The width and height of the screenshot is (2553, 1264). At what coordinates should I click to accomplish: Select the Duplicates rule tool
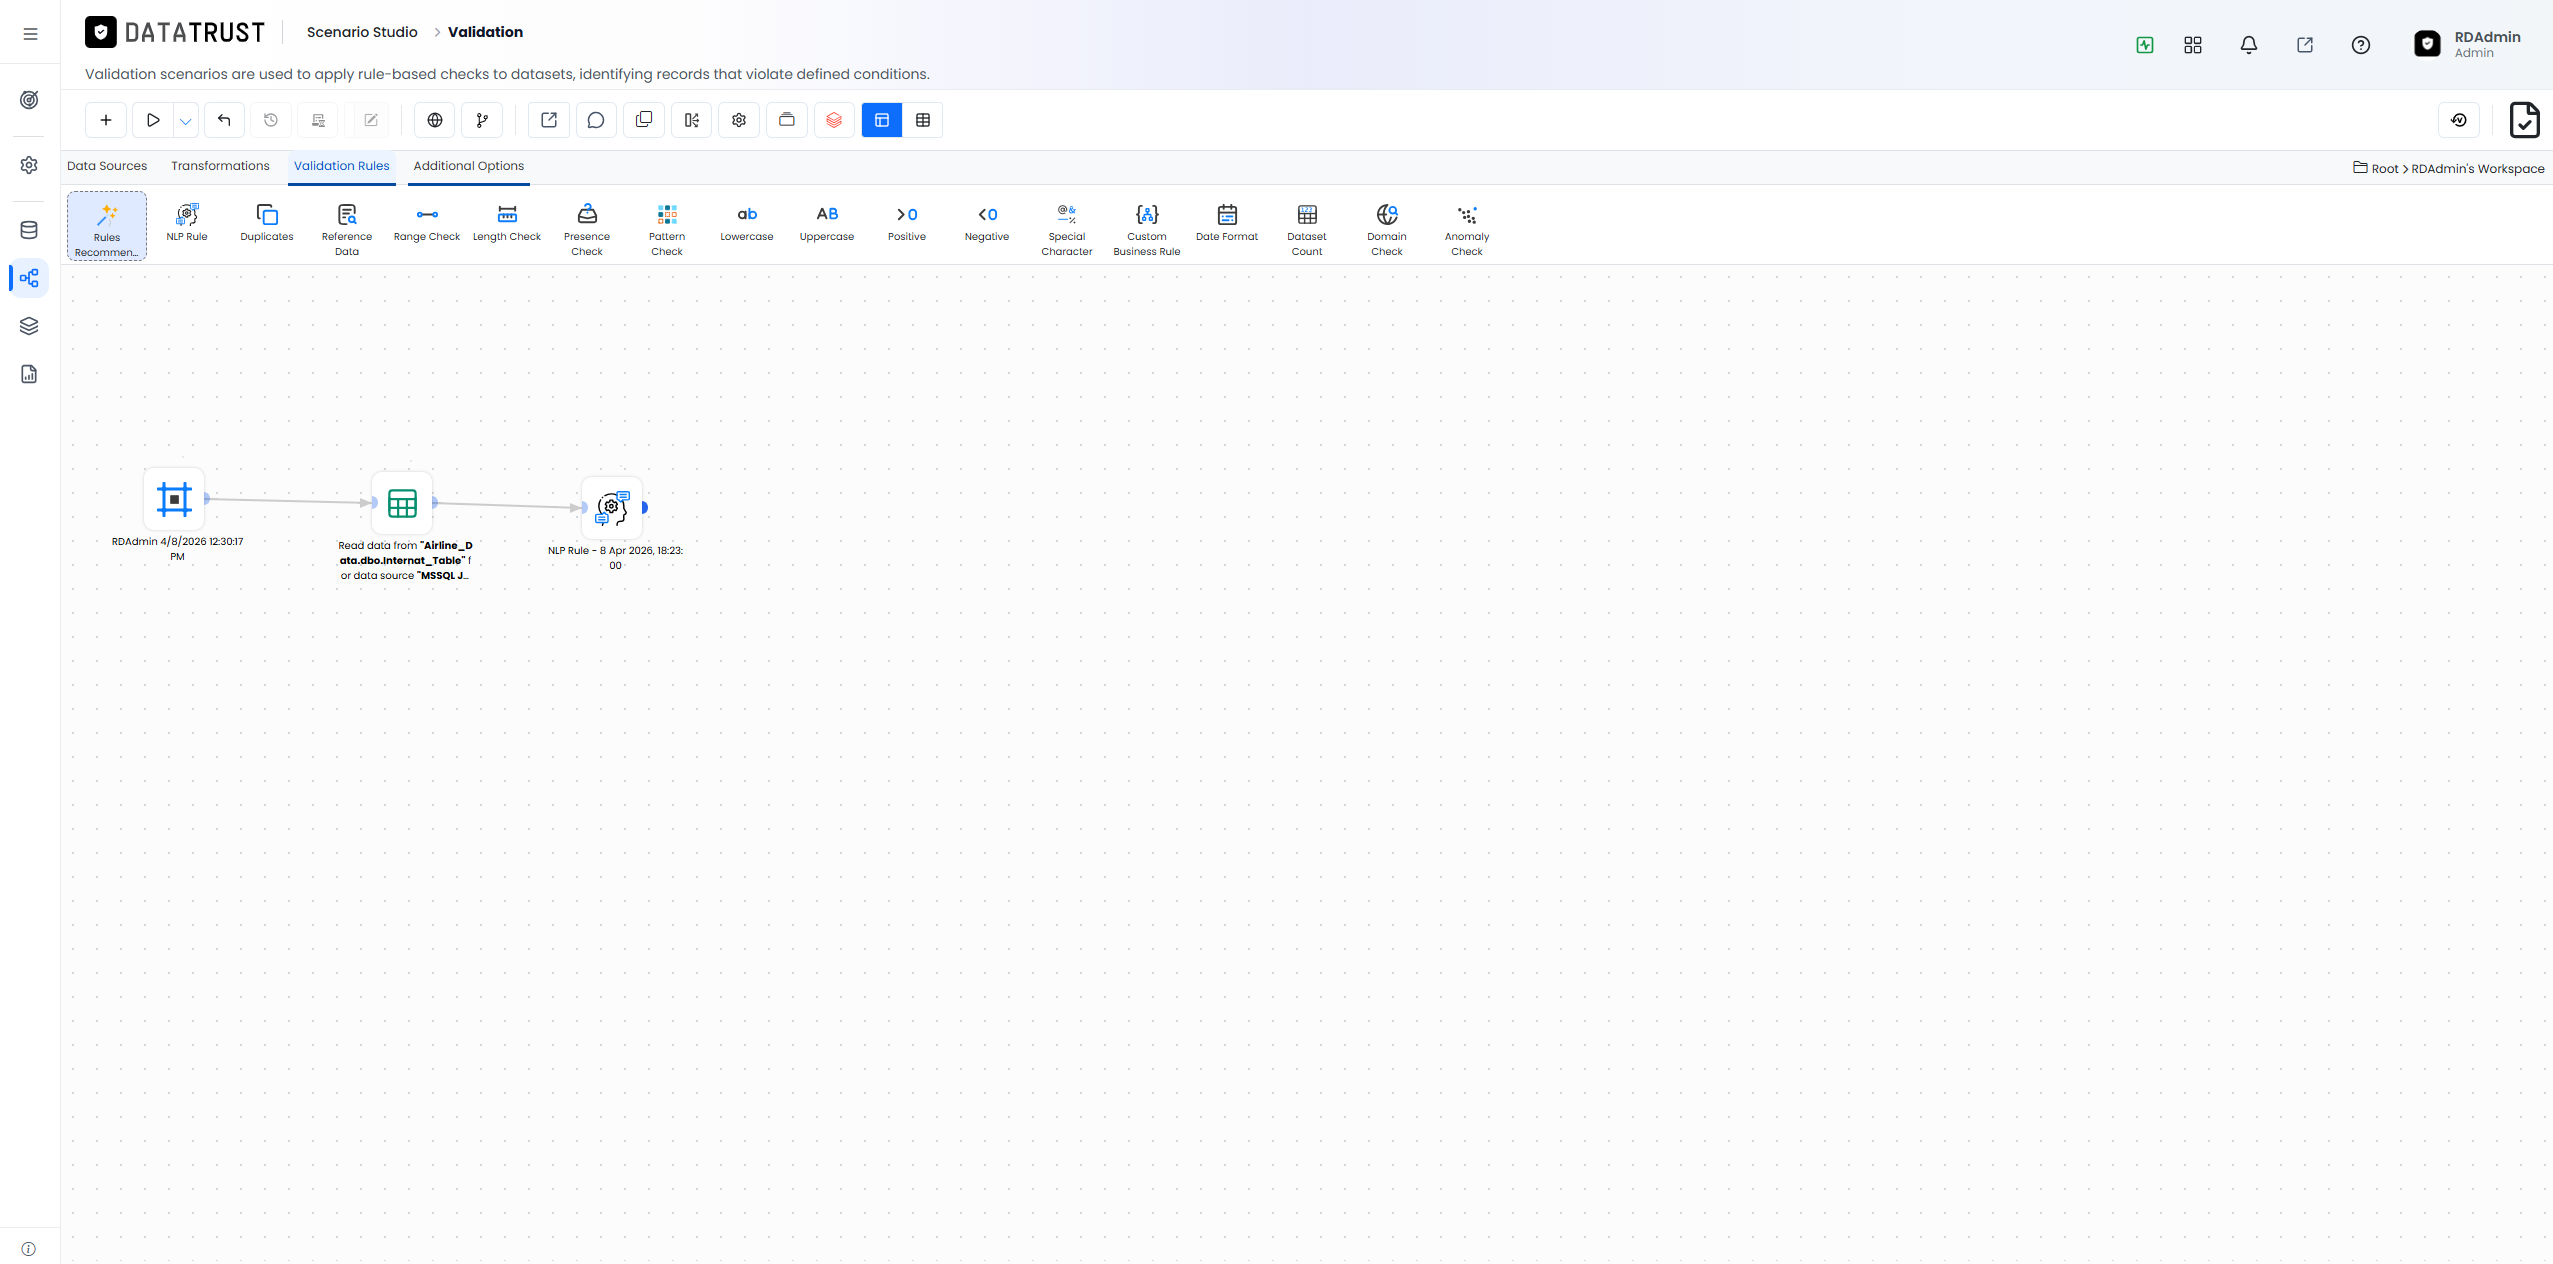[267, 223]
